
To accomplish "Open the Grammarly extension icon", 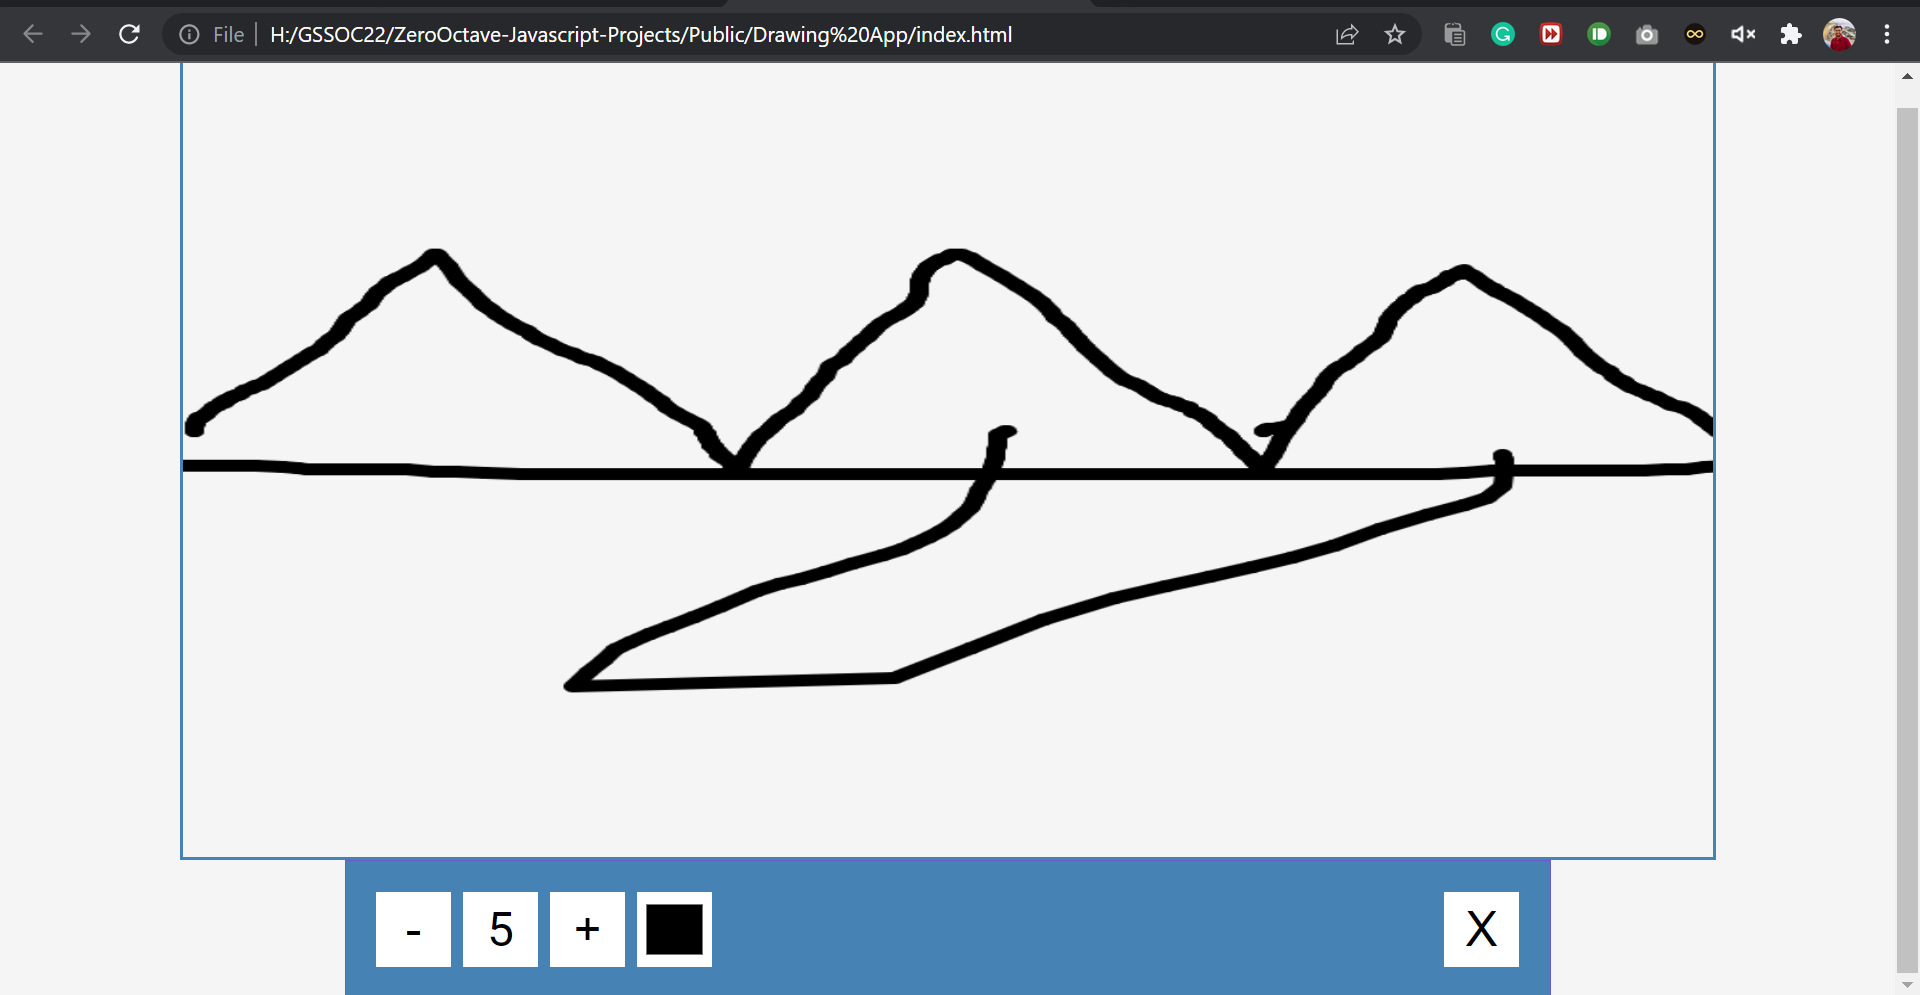I will pos(1502,33).
